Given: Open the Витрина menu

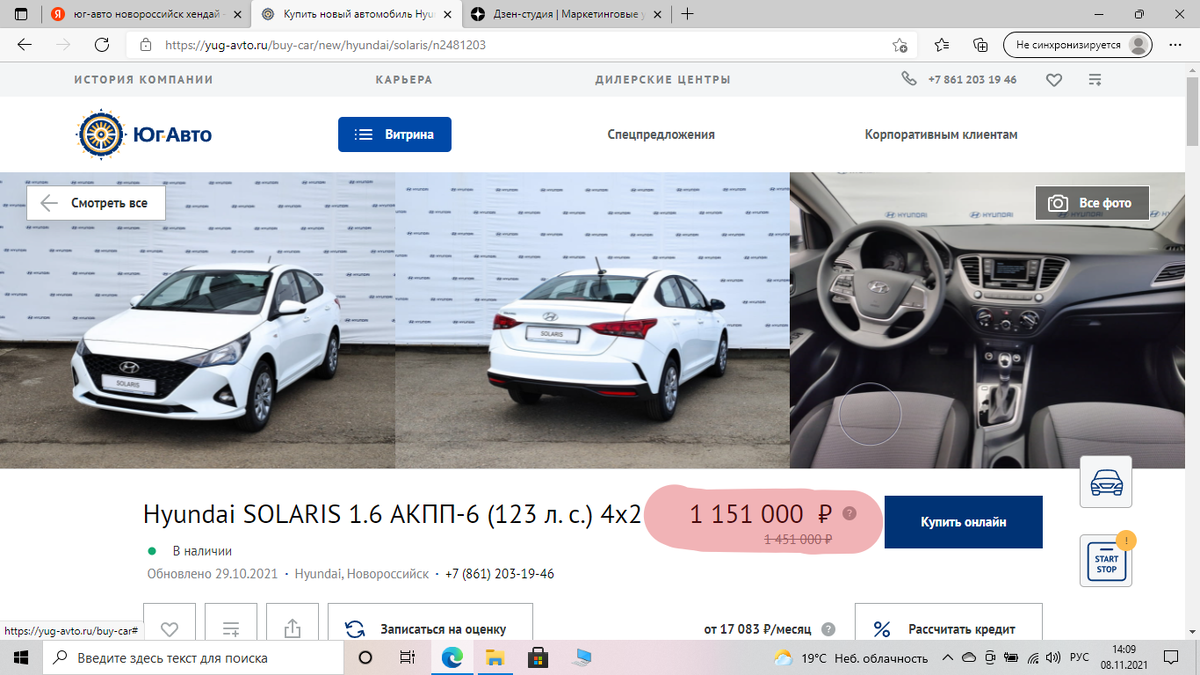Looking at the screenshot, I should tap(394, 133).
